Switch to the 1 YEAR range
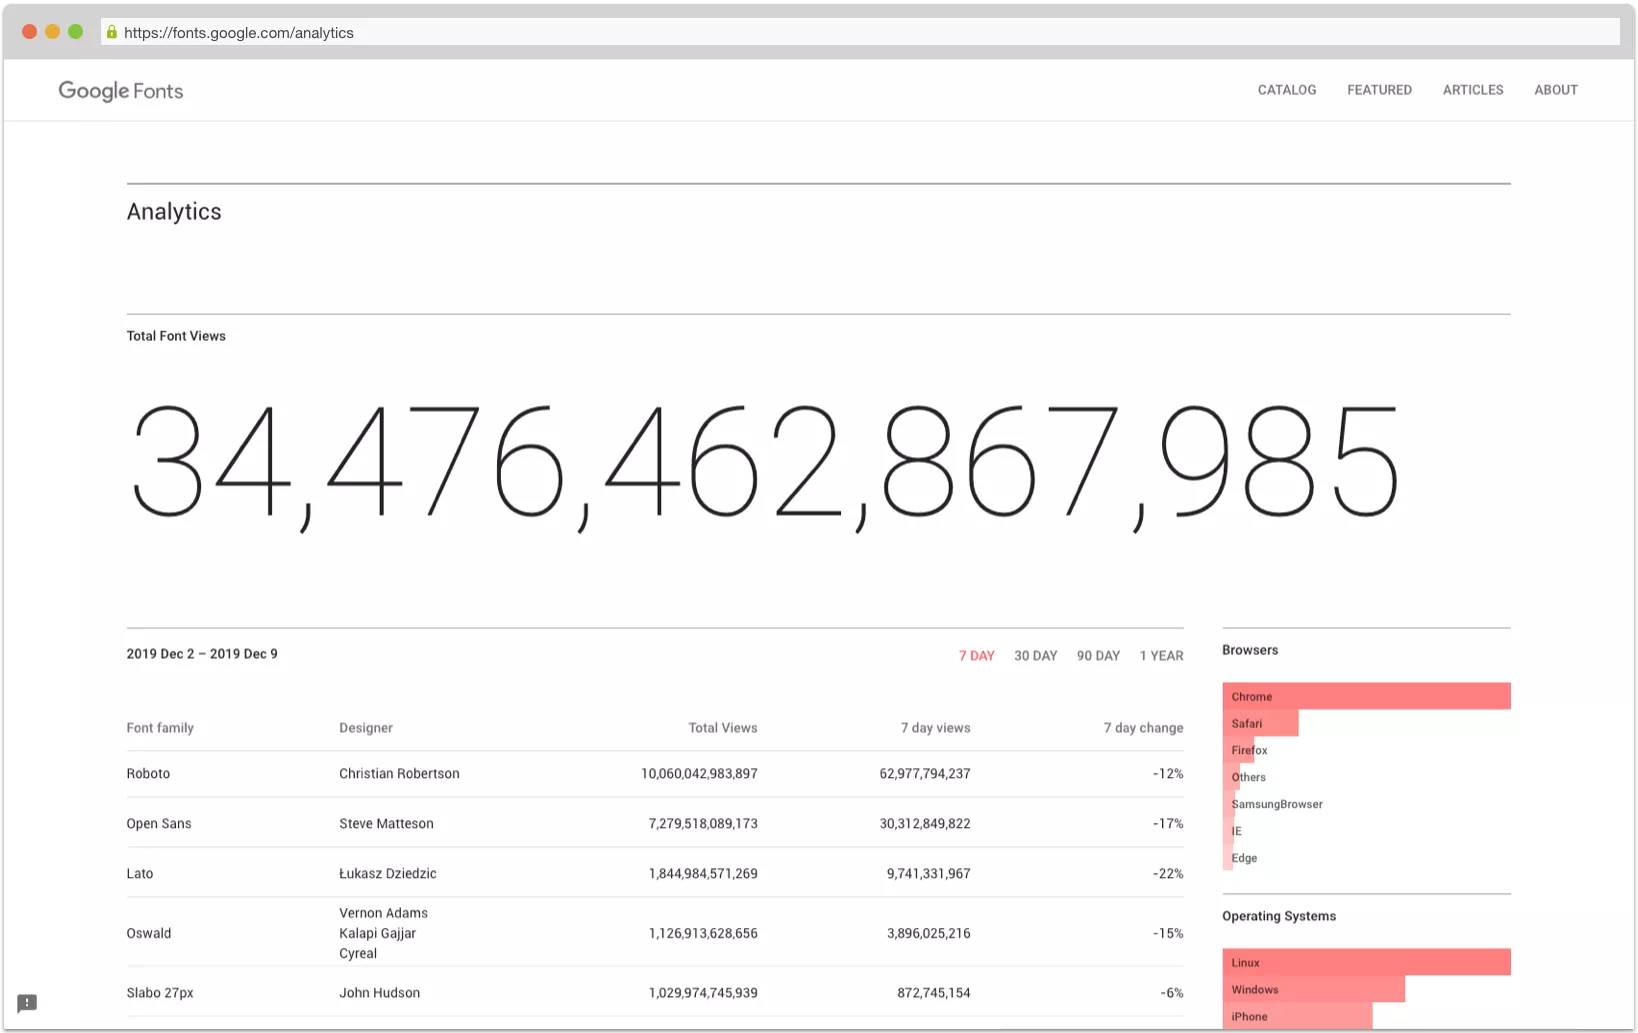This screenshot has height=1033, width=1638. tap(1161, 656)
